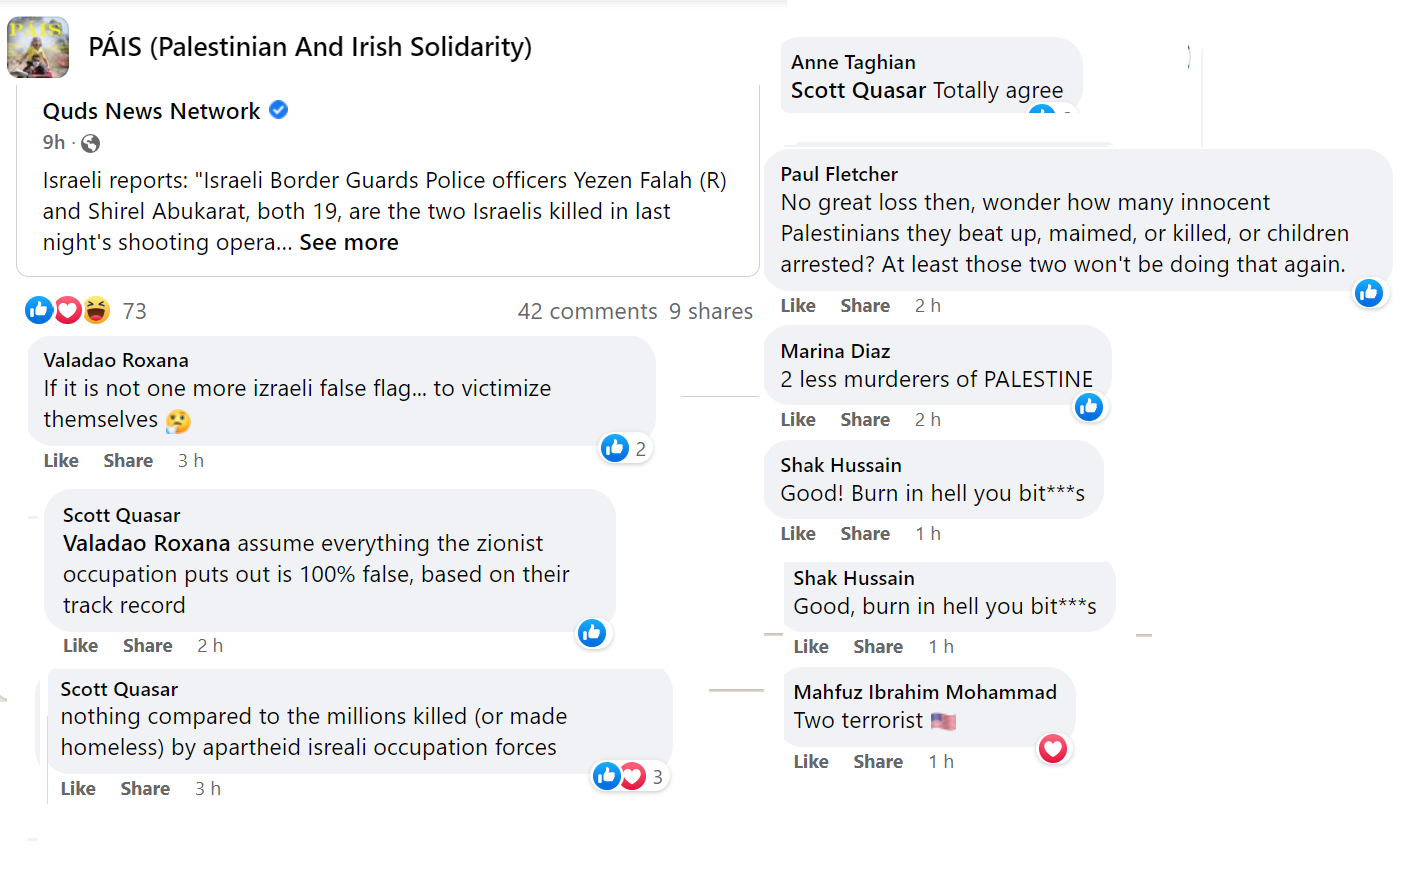The image size is (1422, 870).
Task: Share Valadao Roxana's comment
Action: (128, 460)
